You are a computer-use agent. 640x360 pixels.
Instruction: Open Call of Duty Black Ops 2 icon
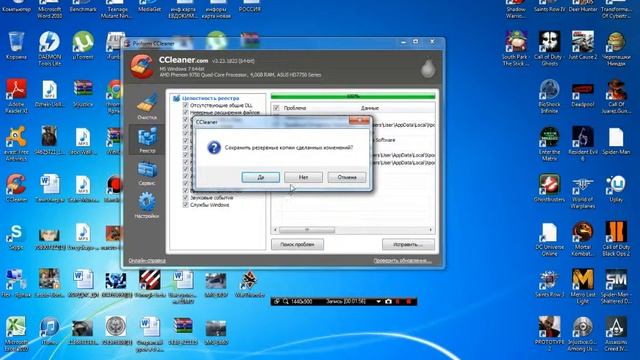point(616,239)
